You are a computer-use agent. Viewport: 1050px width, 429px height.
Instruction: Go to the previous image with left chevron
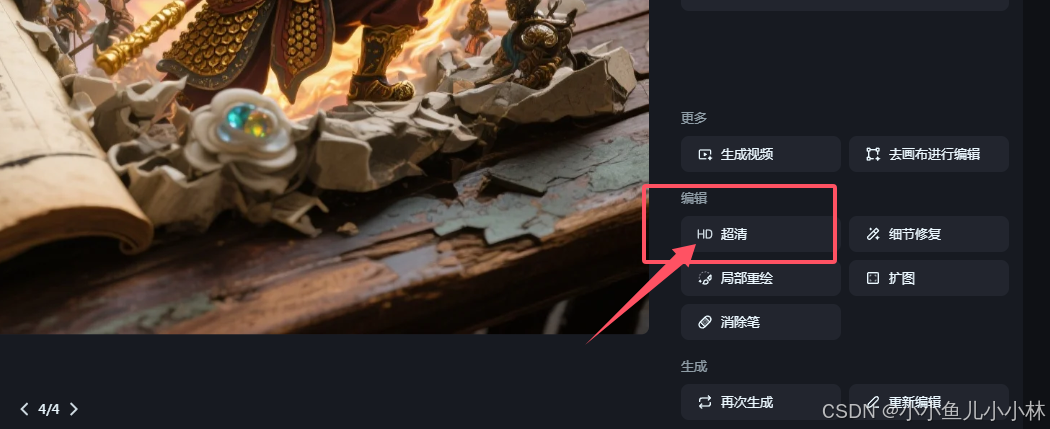pyautogui.click(x=25, y=409)
